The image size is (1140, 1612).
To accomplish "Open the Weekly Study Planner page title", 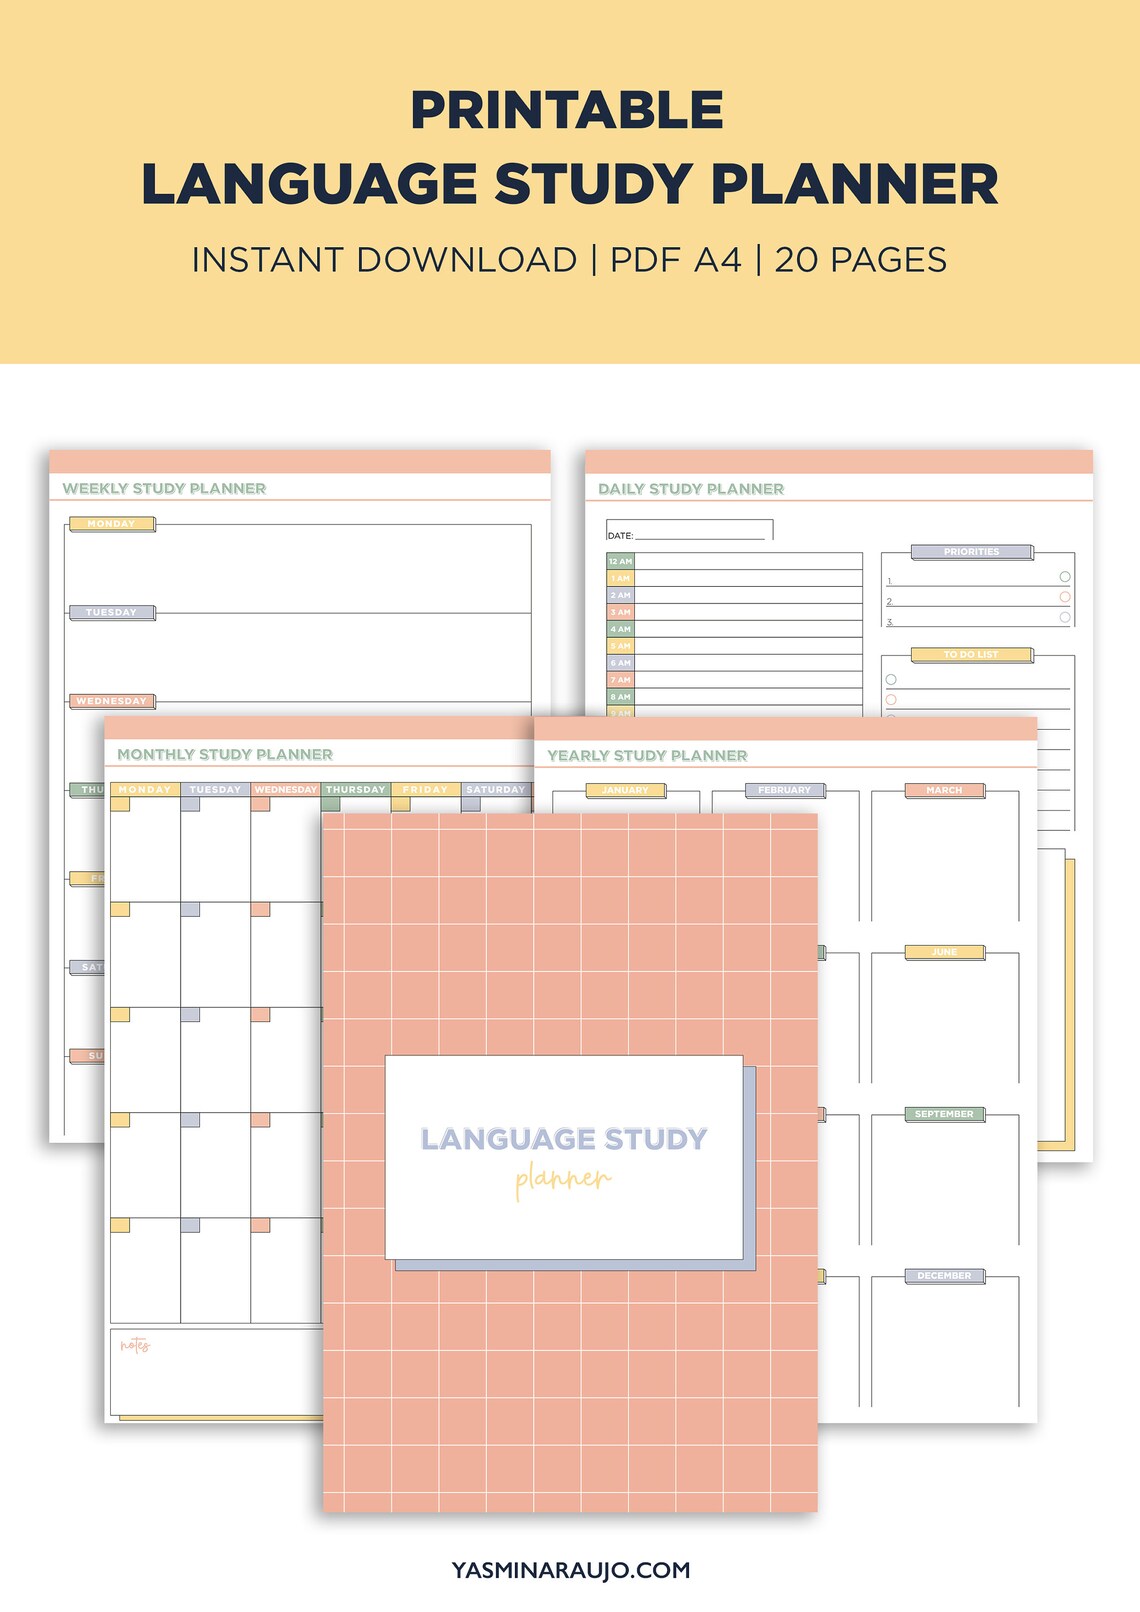I will coord(164,488).
